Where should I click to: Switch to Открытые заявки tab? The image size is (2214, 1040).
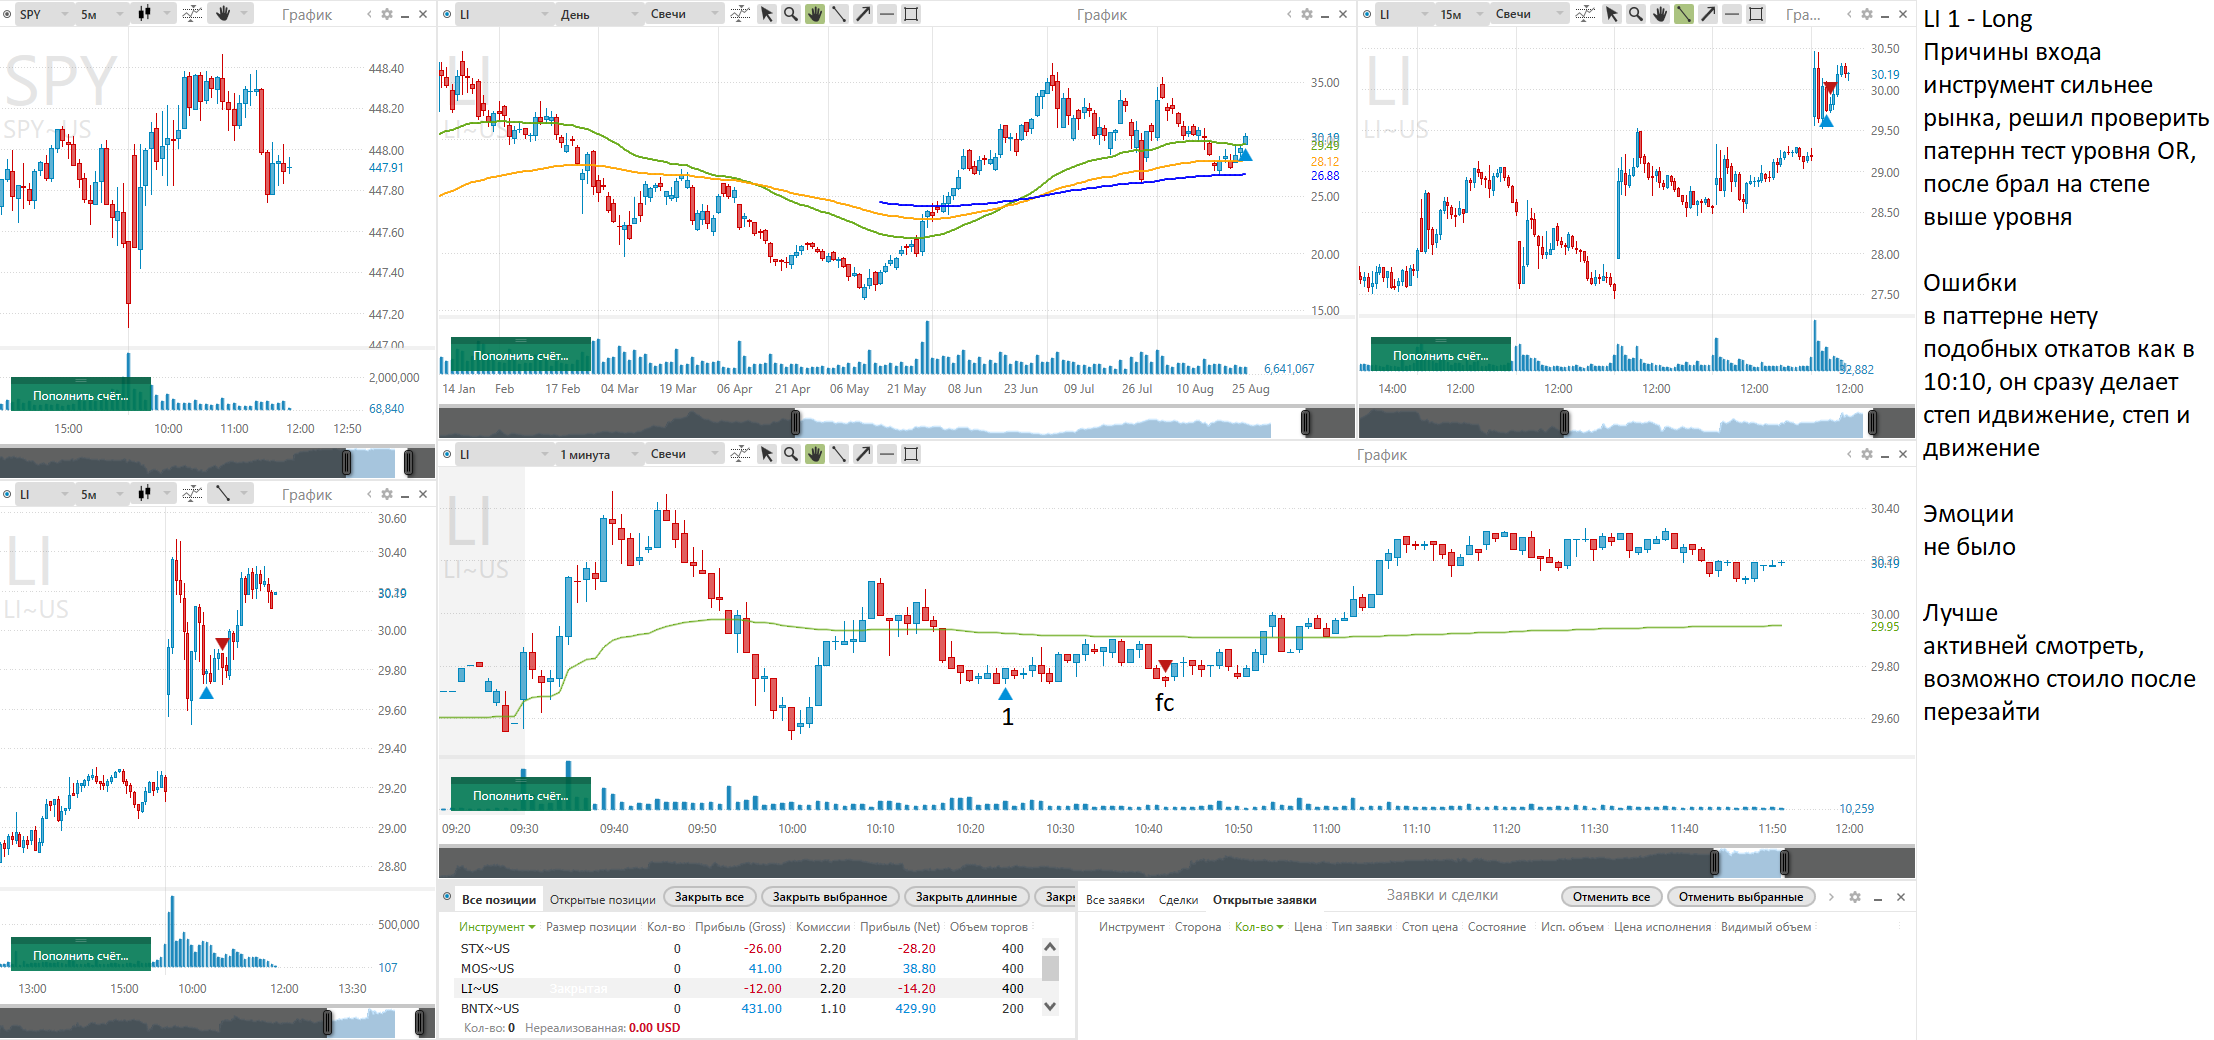[1264, 899]
